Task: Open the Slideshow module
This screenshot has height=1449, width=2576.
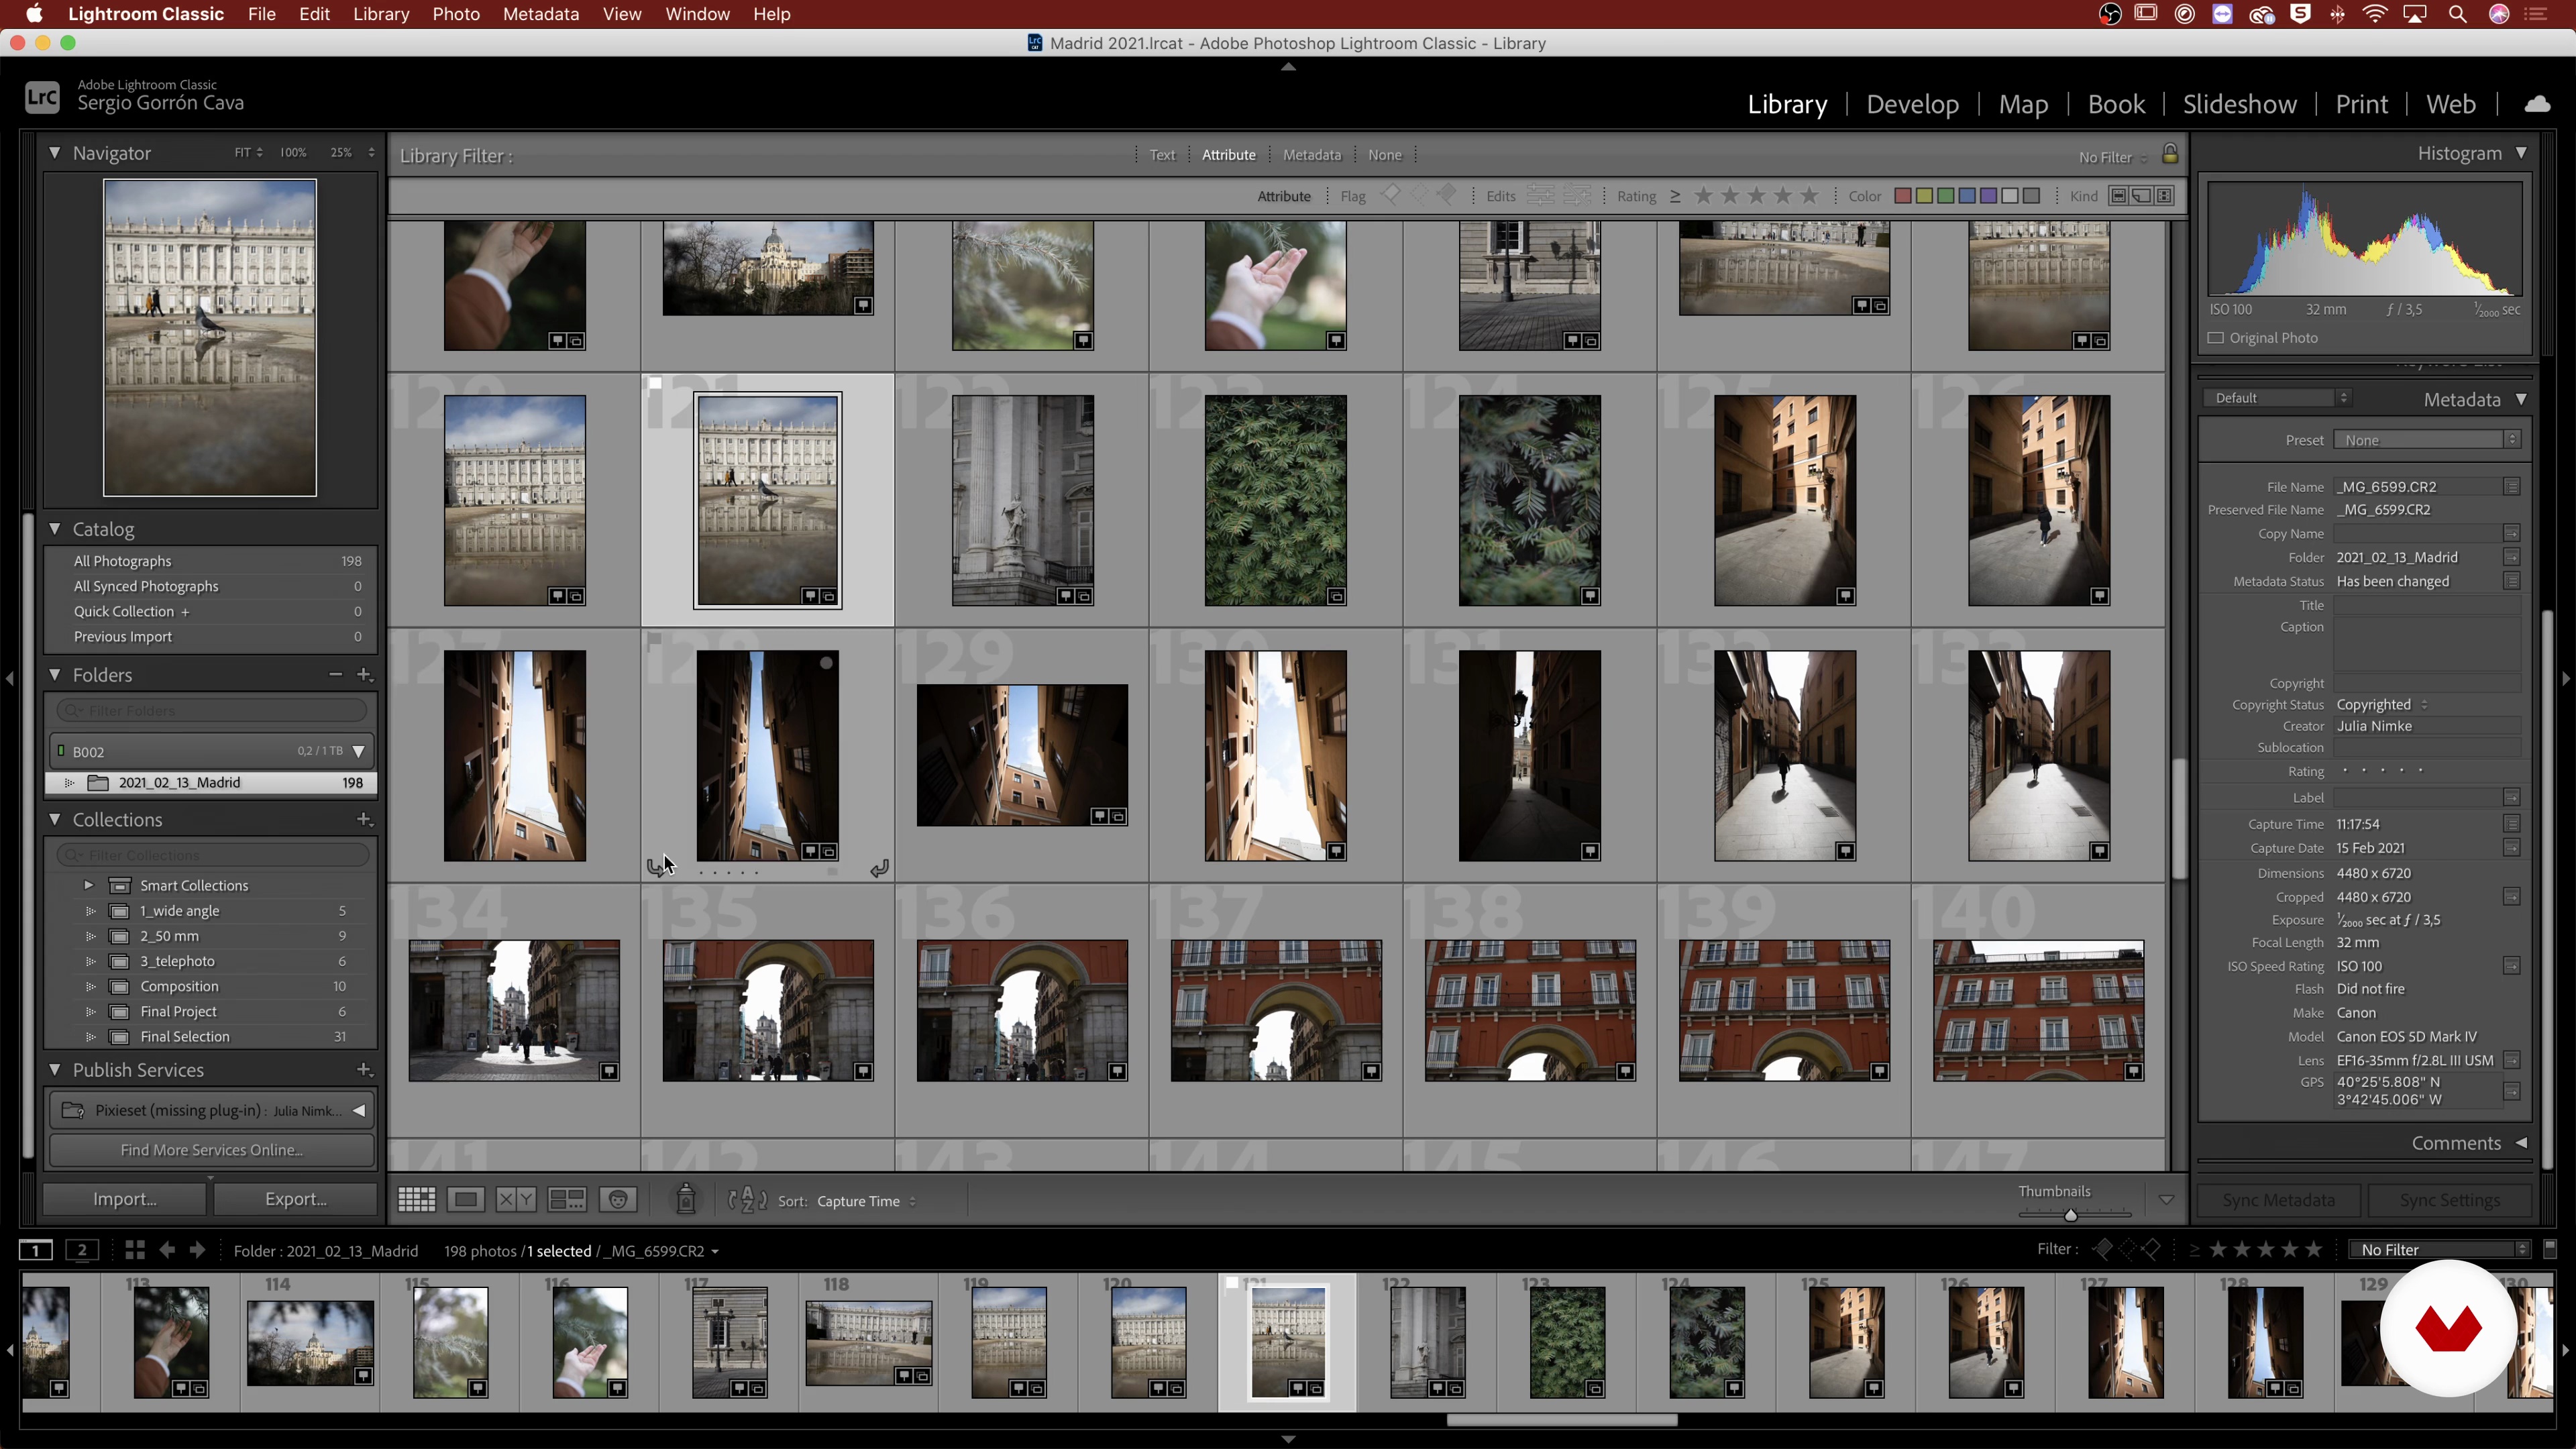Action: tap(2239, 104)
